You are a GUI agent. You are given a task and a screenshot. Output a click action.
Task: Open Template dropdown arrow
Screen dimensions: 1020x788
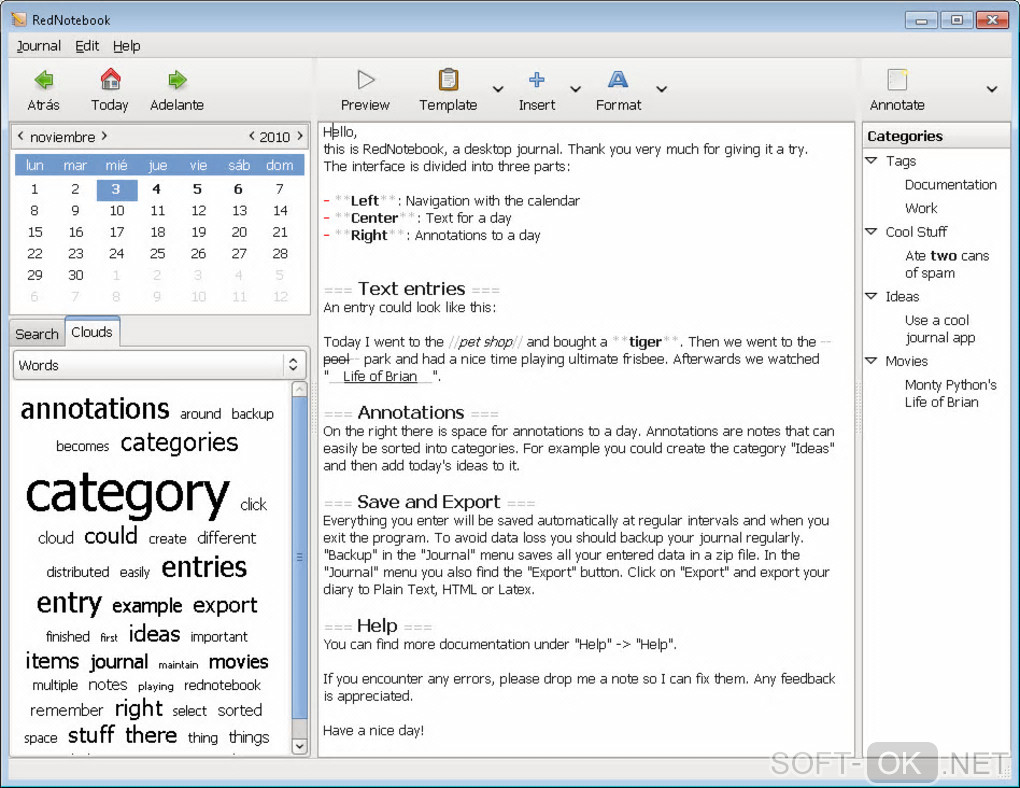(x=498, y=89)
